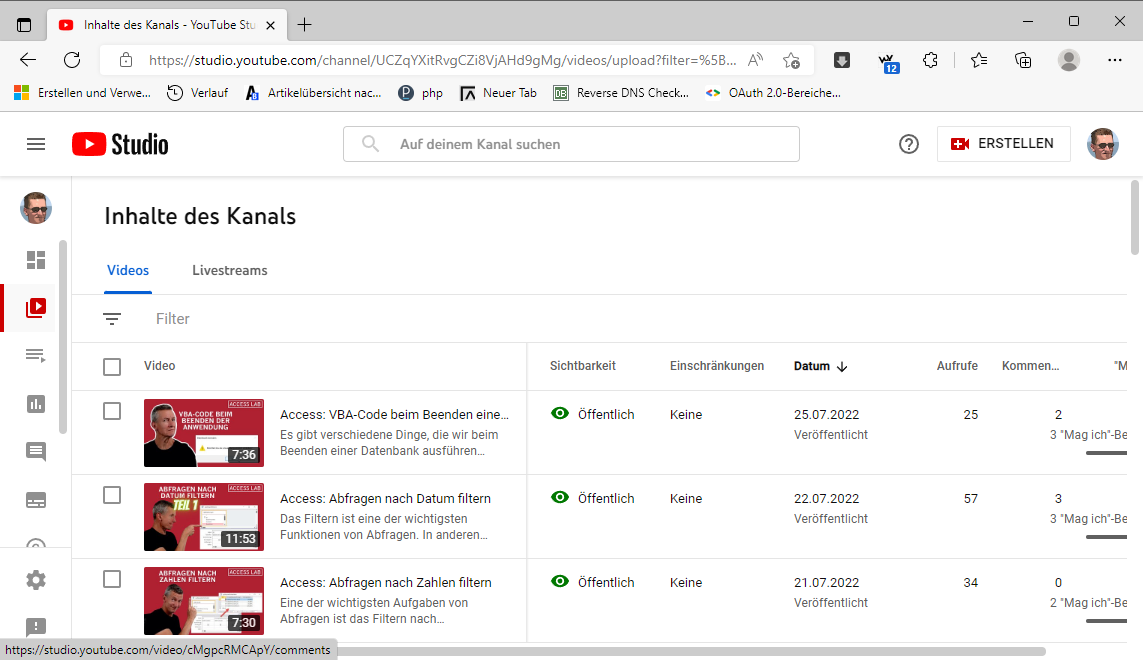Open Studio settings gear icon

(36, 580)
